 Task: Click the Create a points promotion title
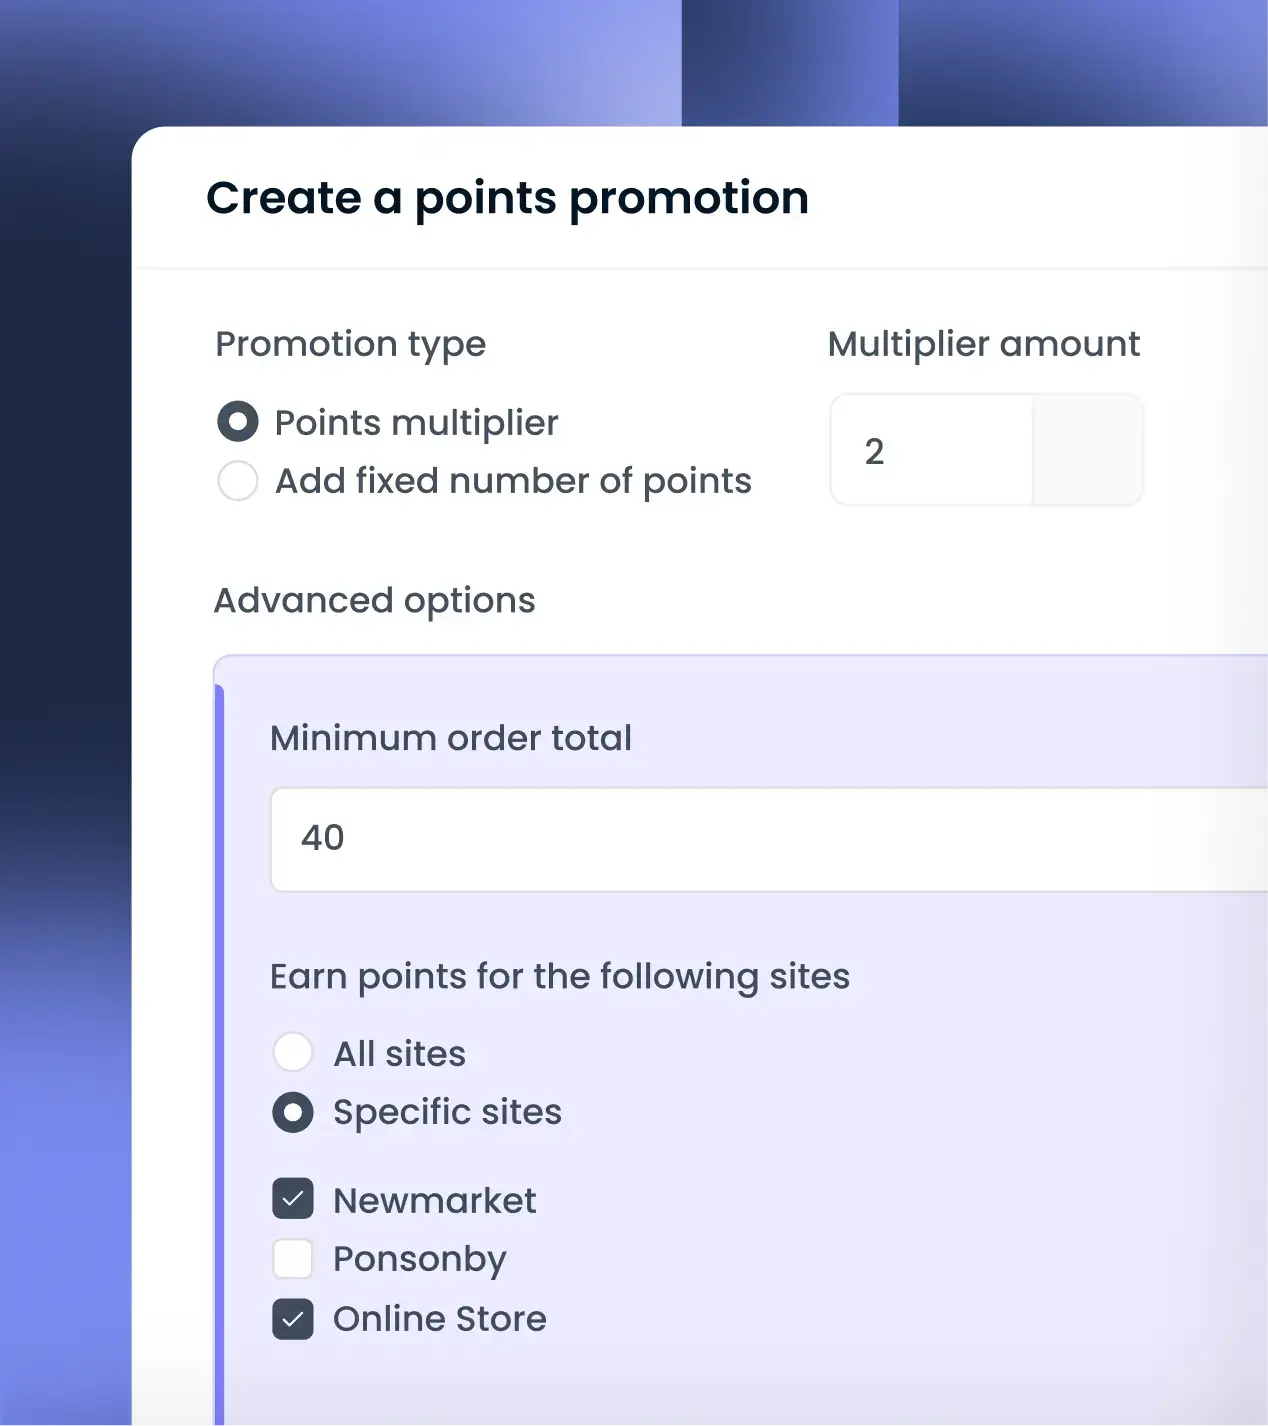[507, 198]
